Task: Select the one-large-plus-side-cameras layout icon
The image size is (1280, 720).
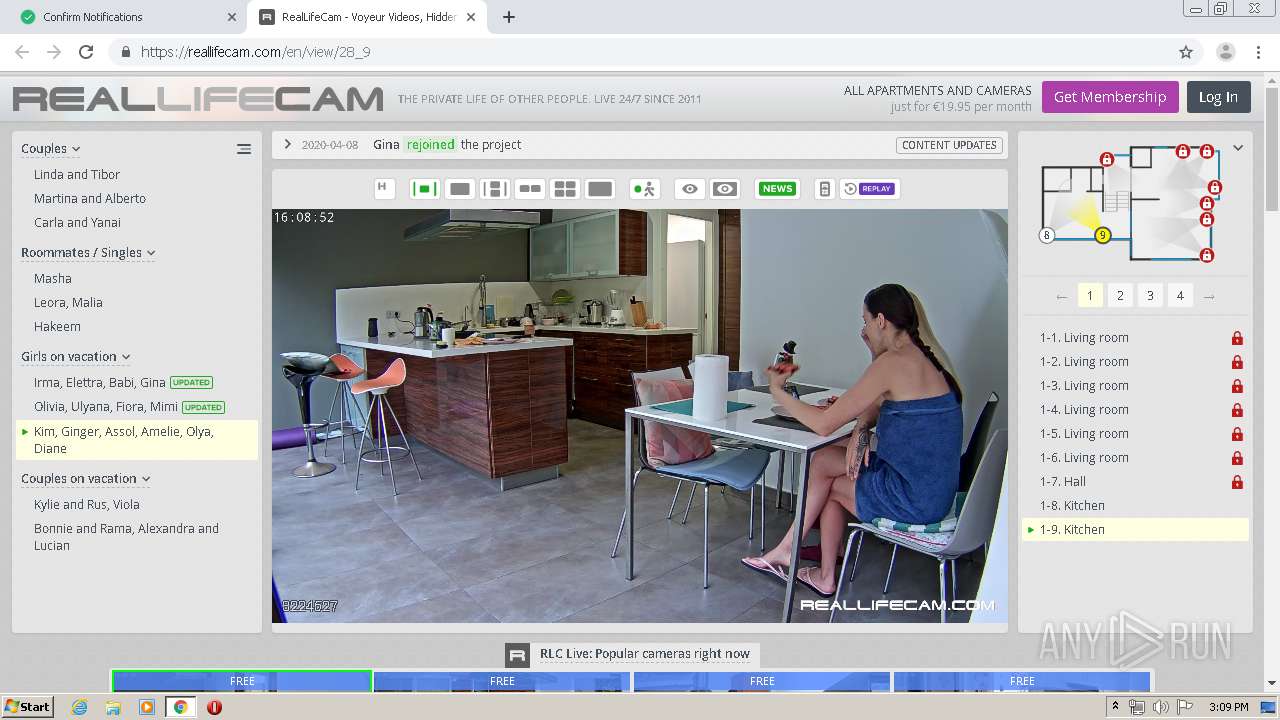Action: point(495,188)
